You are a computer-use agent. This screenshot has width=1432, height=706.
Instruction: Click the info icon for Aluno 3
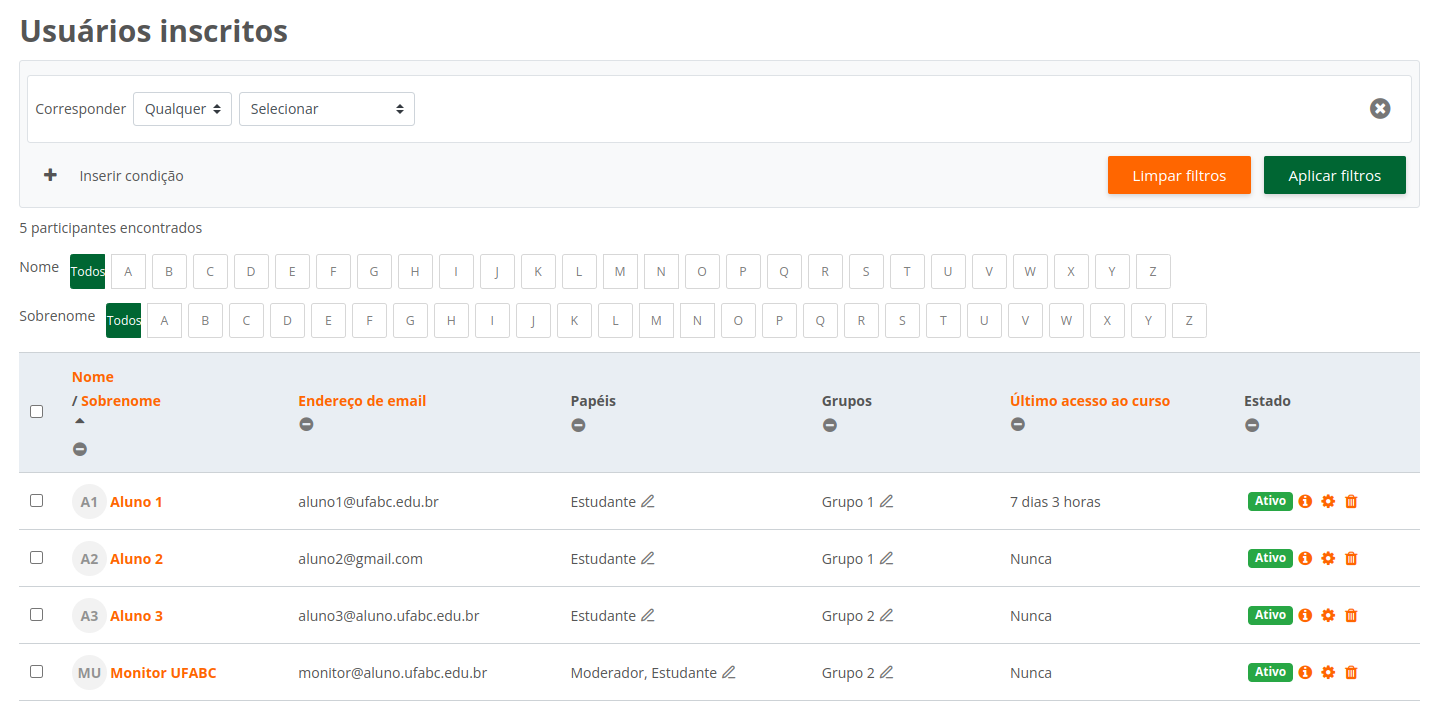click(x=1305, y=616)
